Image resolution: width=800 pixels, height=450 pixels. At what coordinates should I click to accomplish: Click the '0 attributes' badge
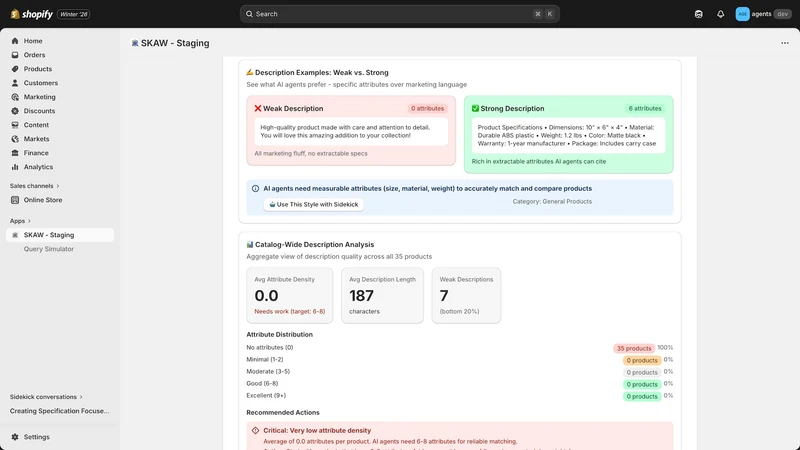pos(428,109)
